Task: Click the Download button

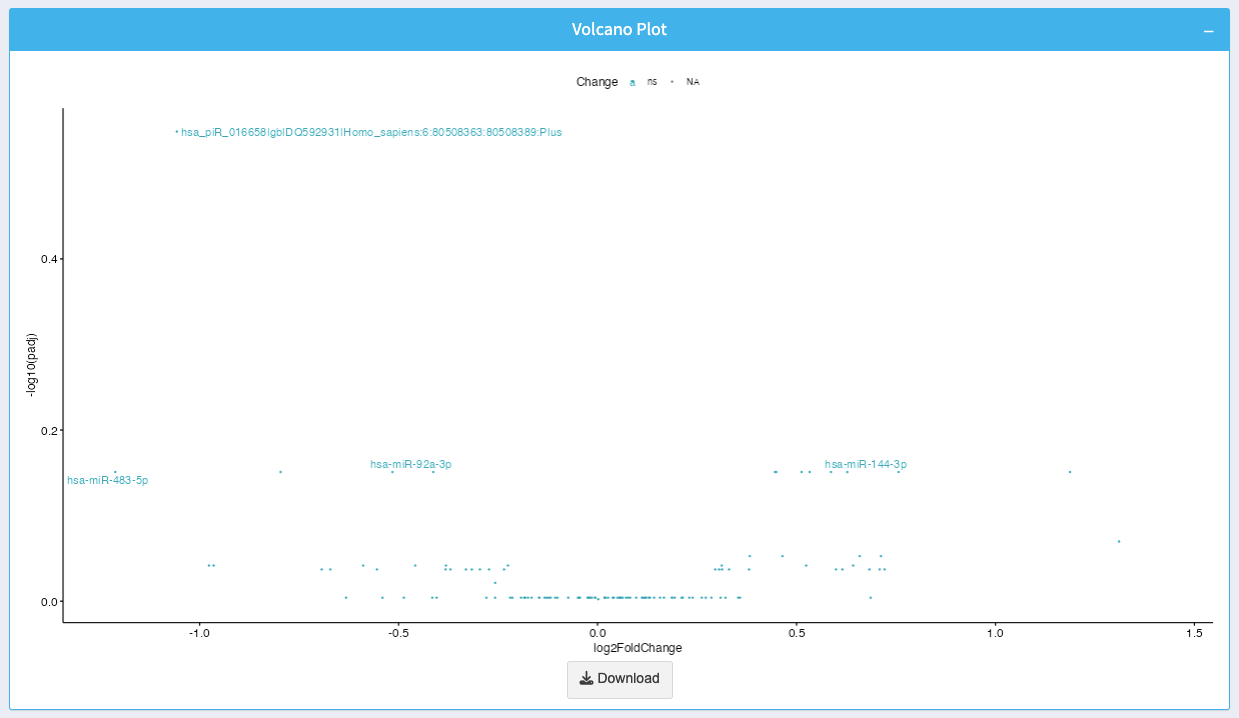Action: 619,679
